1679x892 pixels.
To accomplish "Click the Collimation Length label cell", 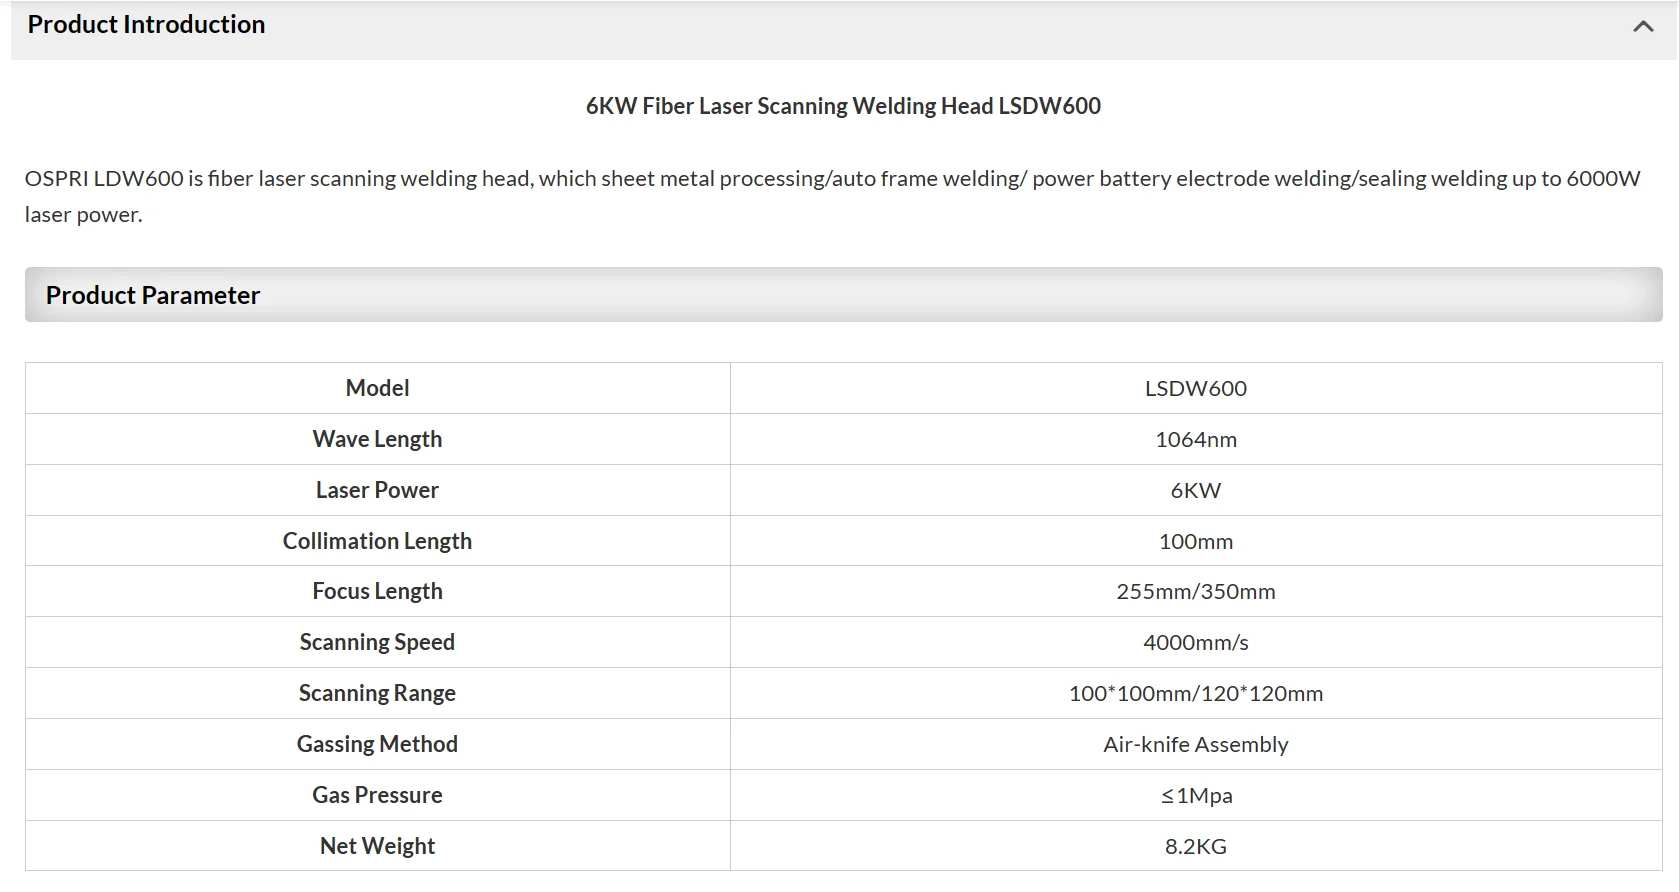I will [377, 541].
